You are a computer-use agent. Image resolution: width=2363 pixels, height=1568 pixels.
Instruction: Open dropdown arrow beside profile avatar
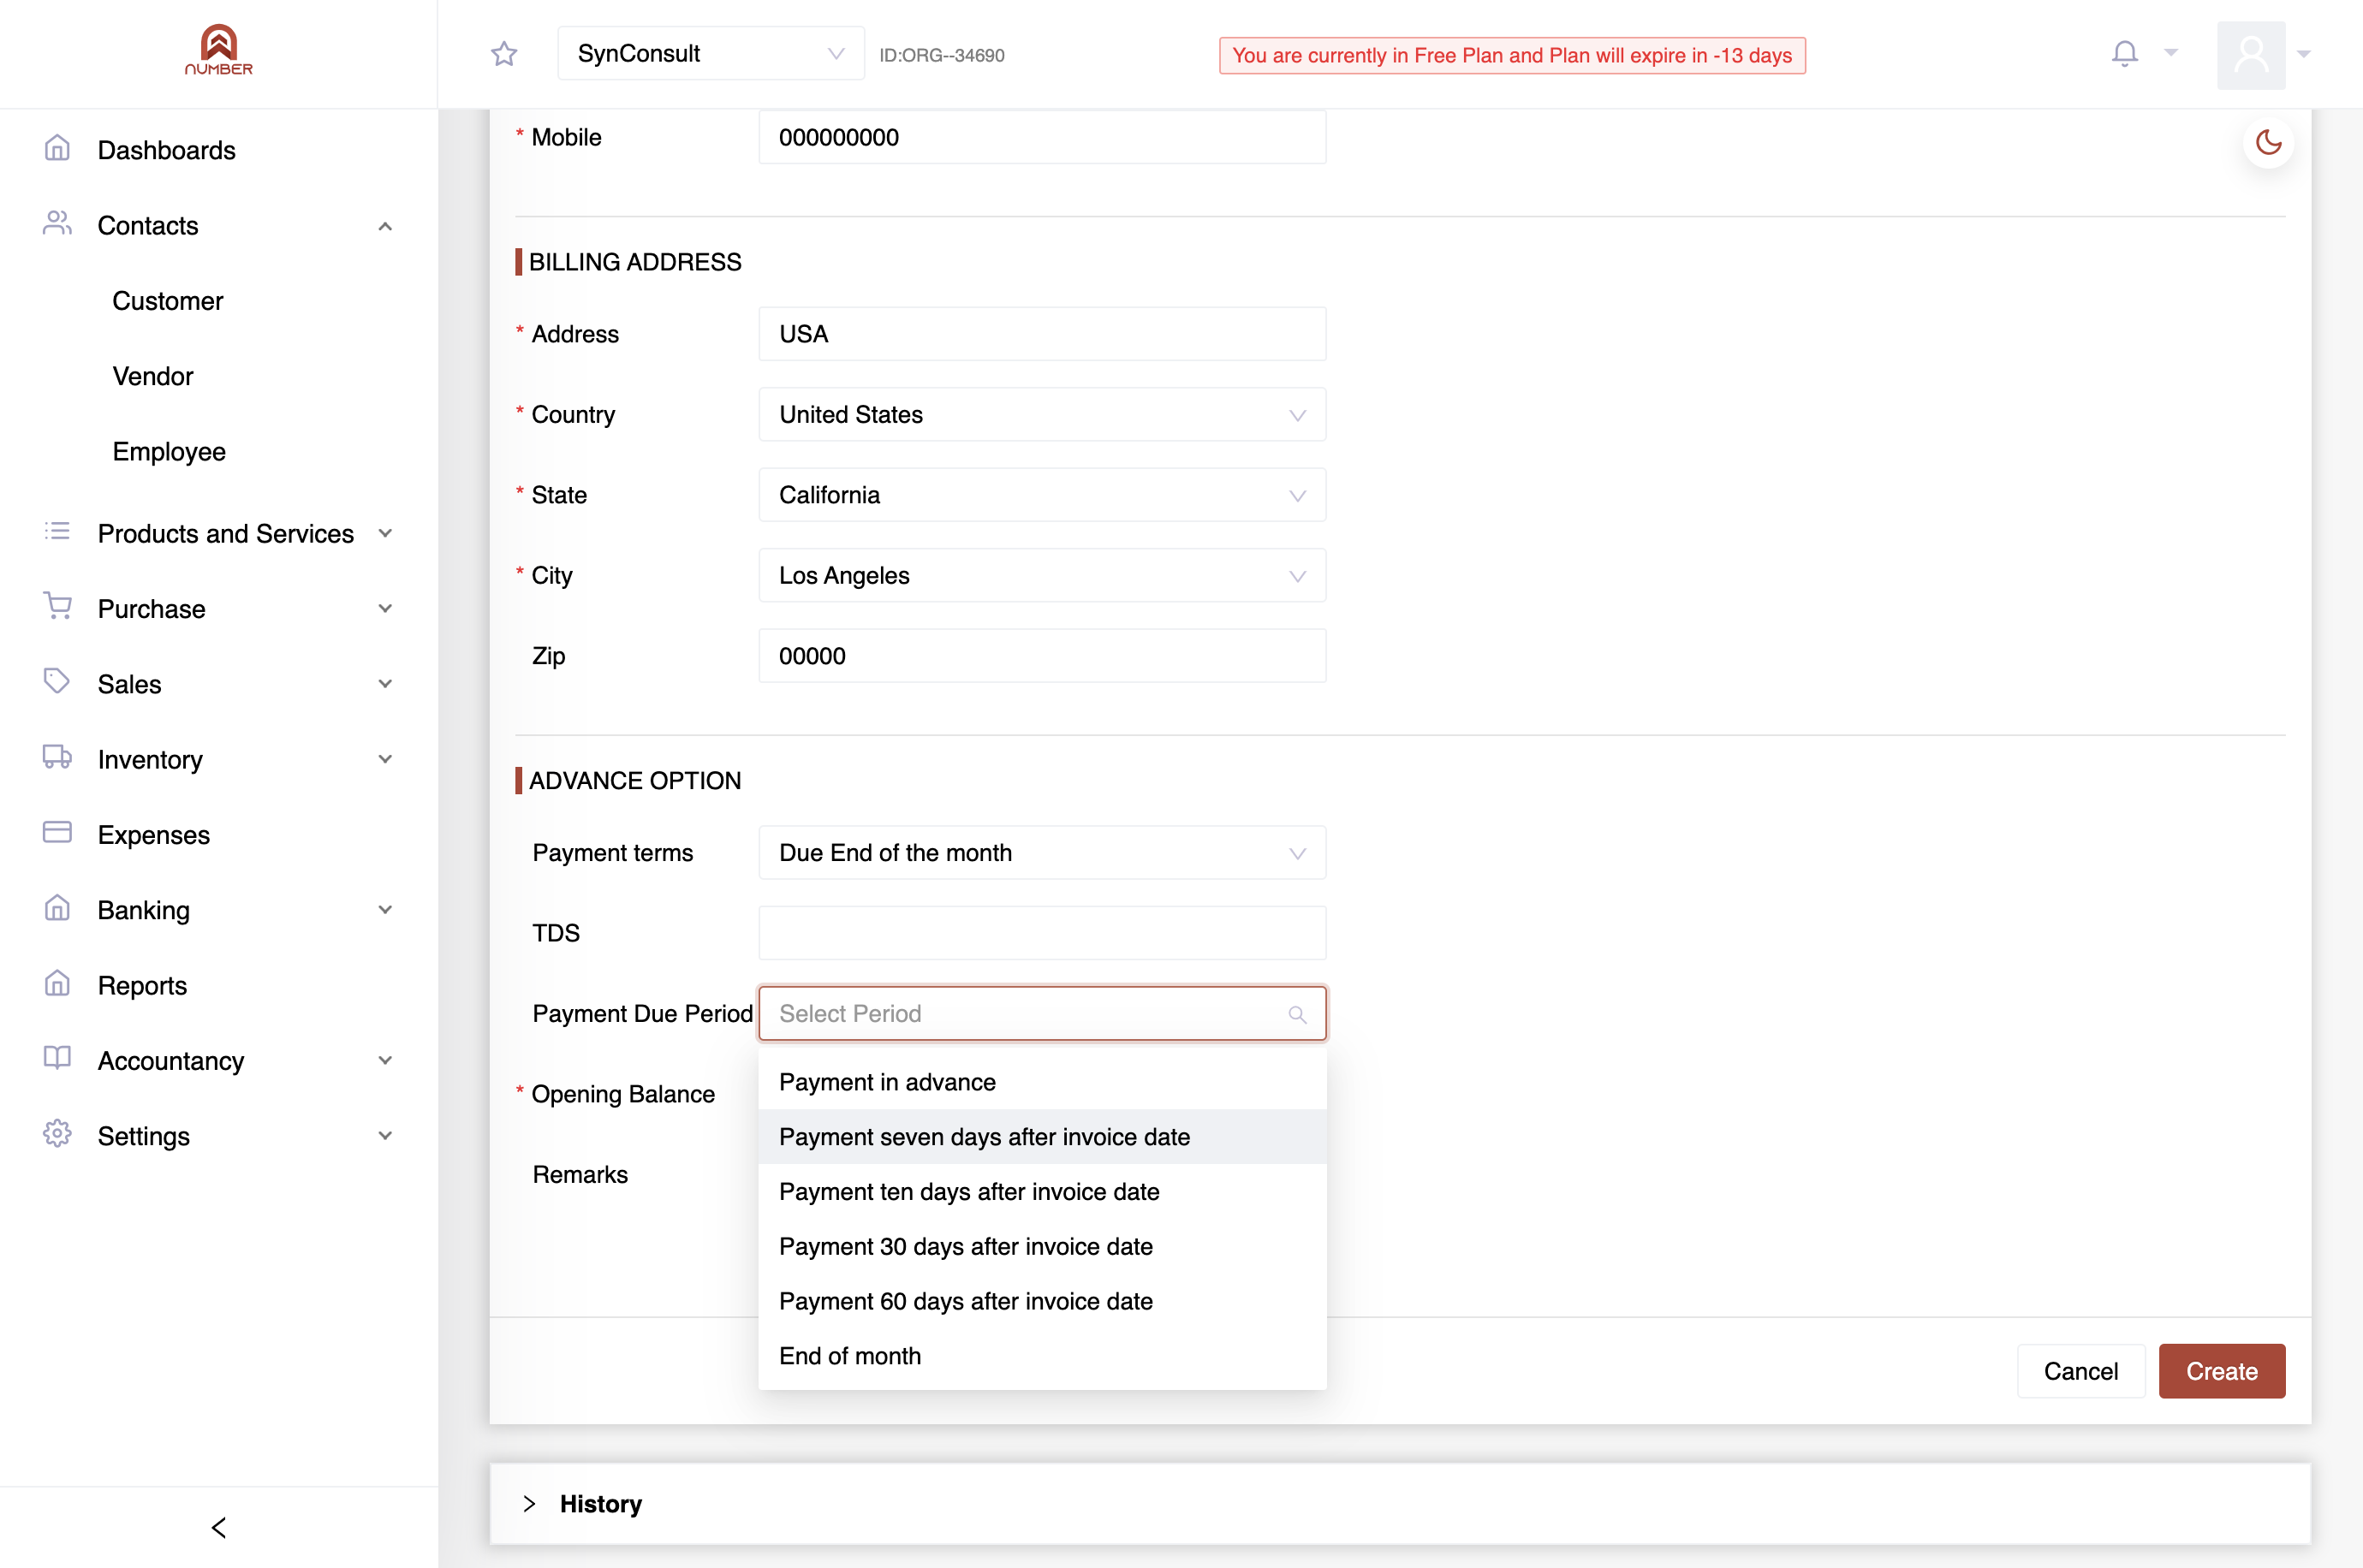[2304, 54]
